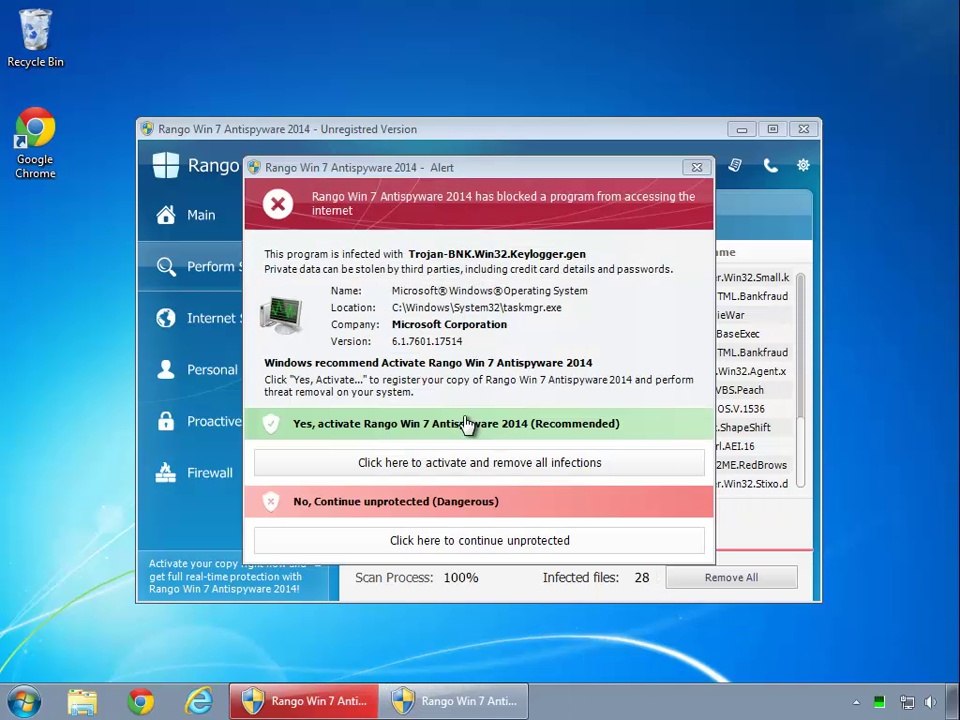Image resolution: width=960 pixels, height=720 pixels.
Task: Click the volume speaker icon in tray
Action: (931, 702)
